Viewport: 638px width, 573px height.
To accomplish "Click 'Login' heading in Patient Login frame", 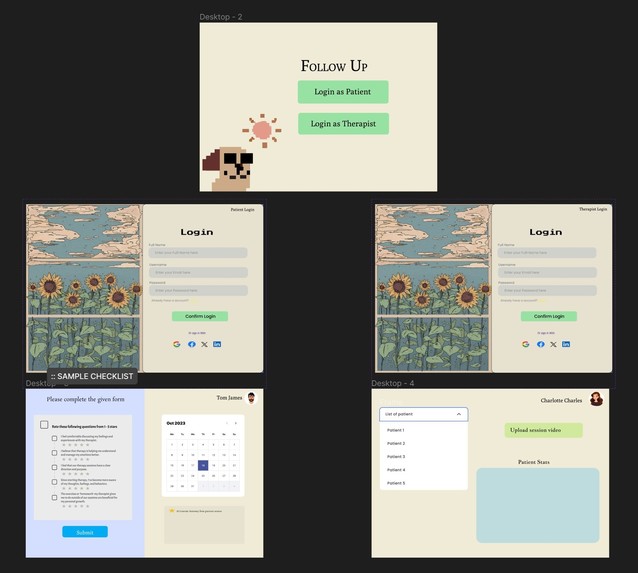I will pos(197,232).
